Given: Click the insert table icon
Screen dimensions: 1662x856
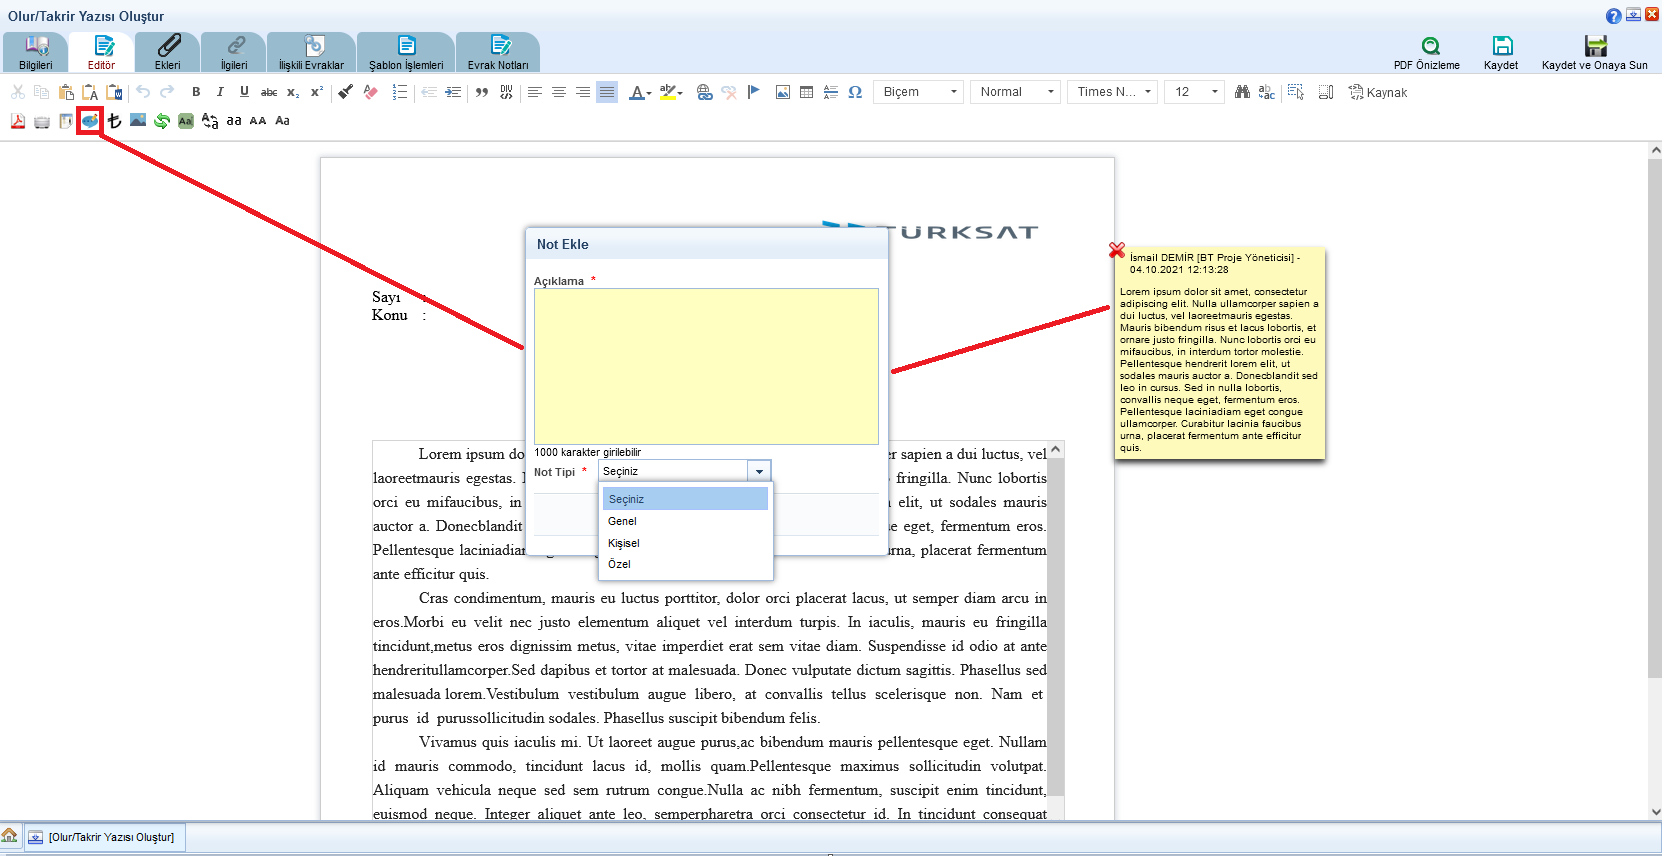Looking at the screenshot, I should (x=807, y=92).
